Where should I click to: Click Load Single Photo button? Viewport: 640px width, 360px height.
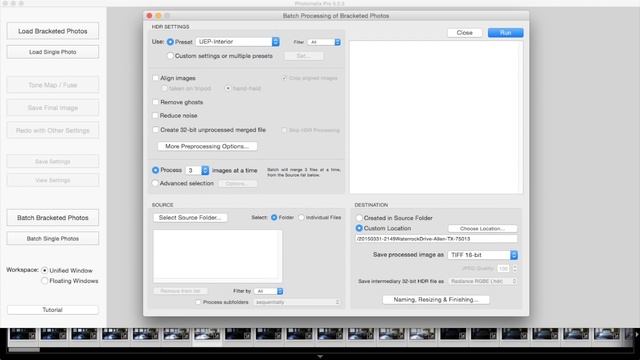coord(53,52)
